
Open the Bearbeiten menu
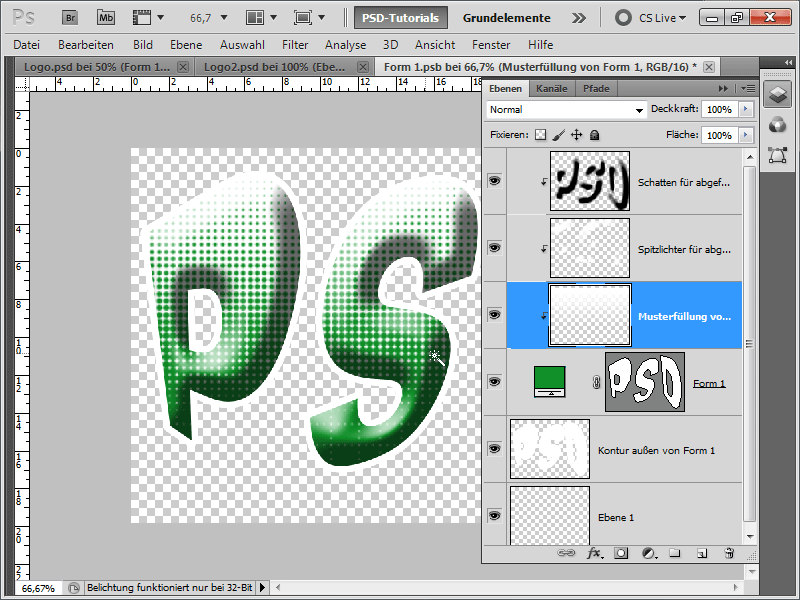pyautogui.click(x=86, y=45)
